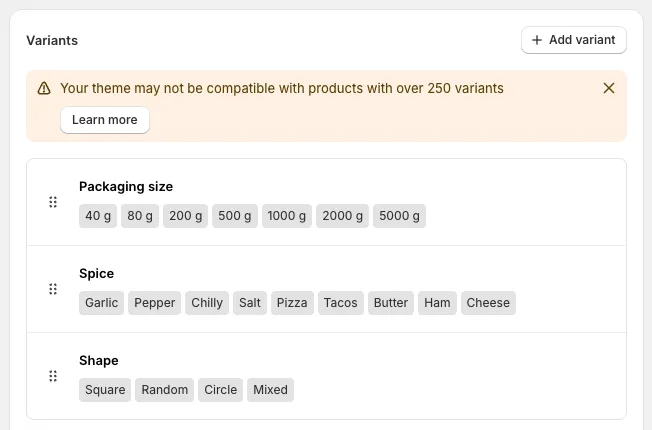Choose the Circle shape tag
652x430 pixels.
pos(220,390)
